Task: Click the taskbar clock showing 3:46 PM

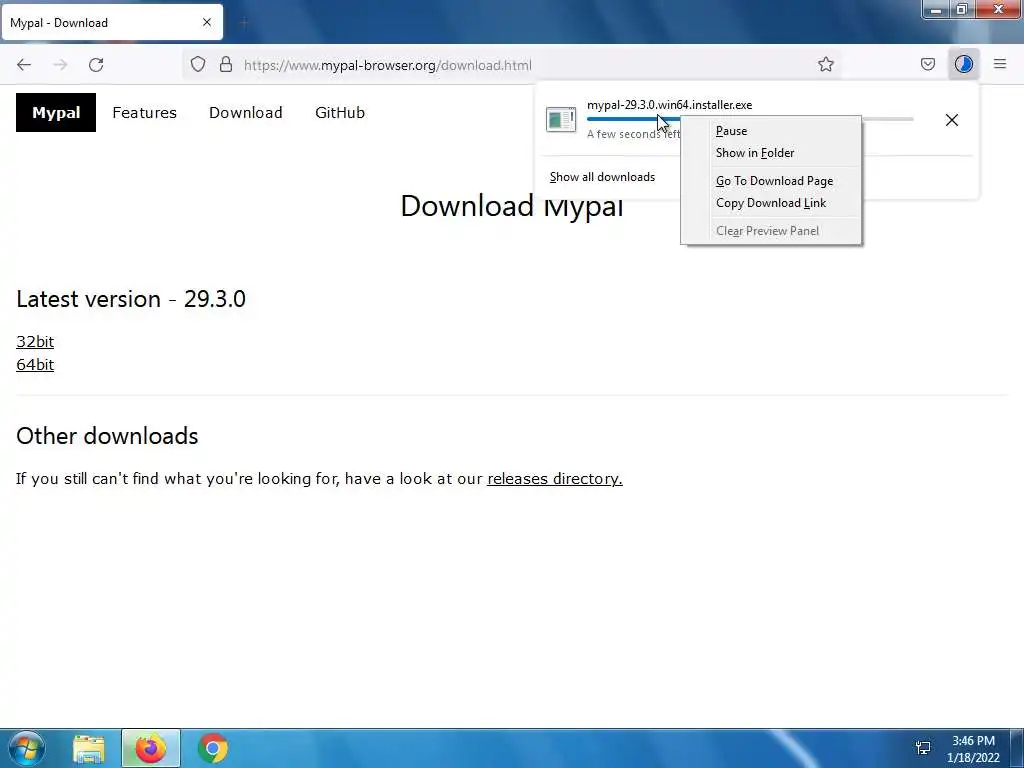Action: 973,749
